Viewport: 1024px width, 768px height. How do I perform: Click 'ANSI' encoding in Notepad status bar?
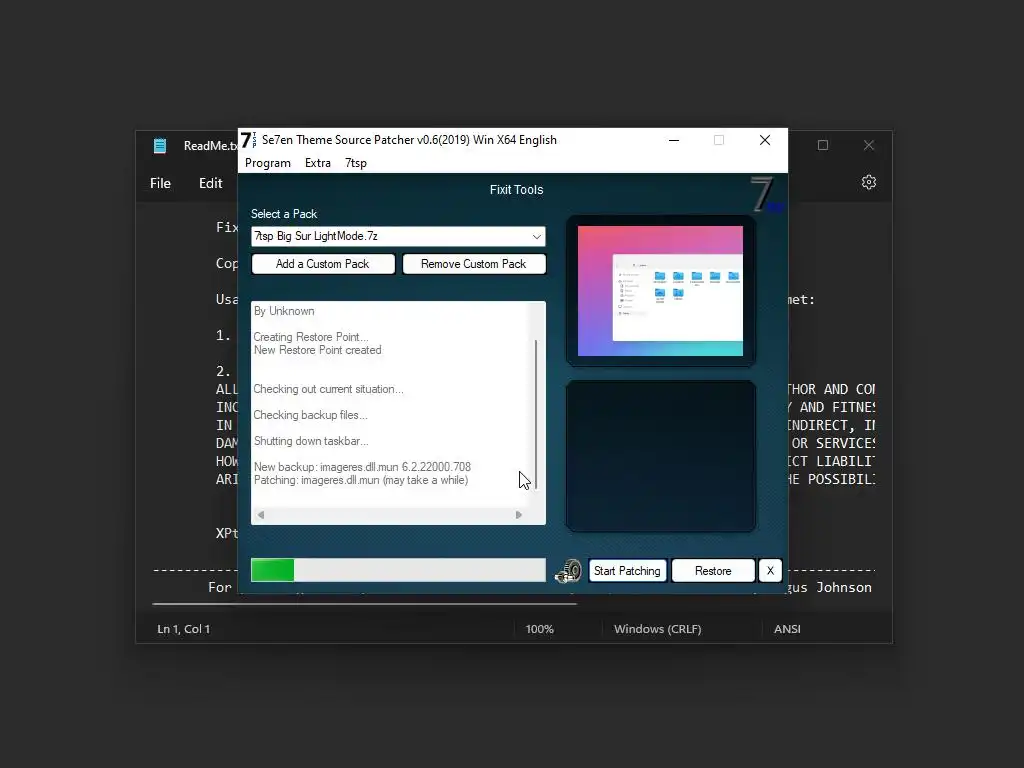pos(787,629)
